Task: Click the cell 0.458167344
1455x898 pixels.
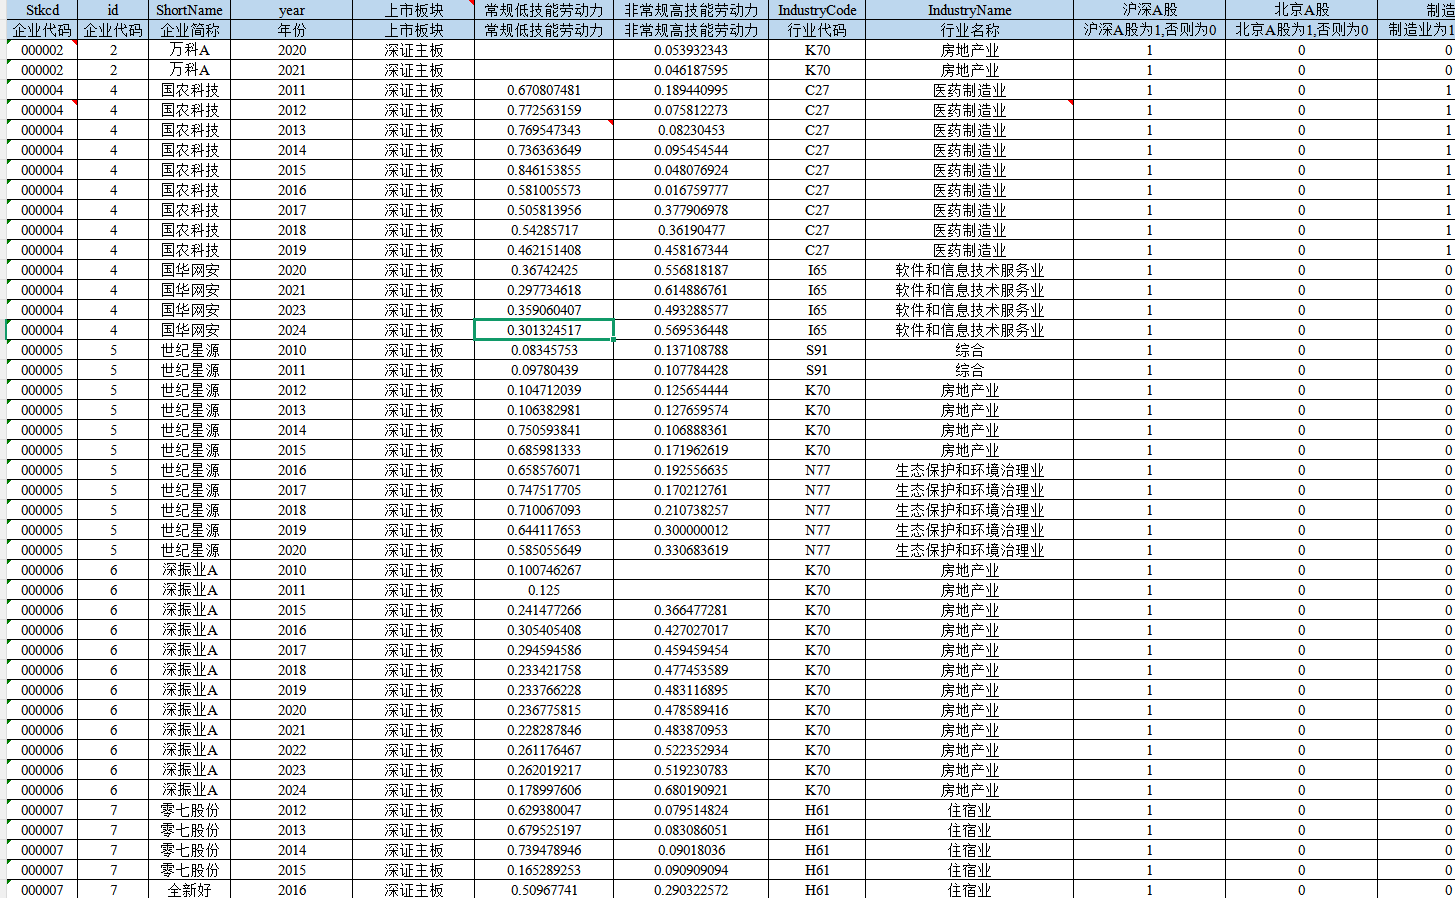Action: tap(691, 250)
